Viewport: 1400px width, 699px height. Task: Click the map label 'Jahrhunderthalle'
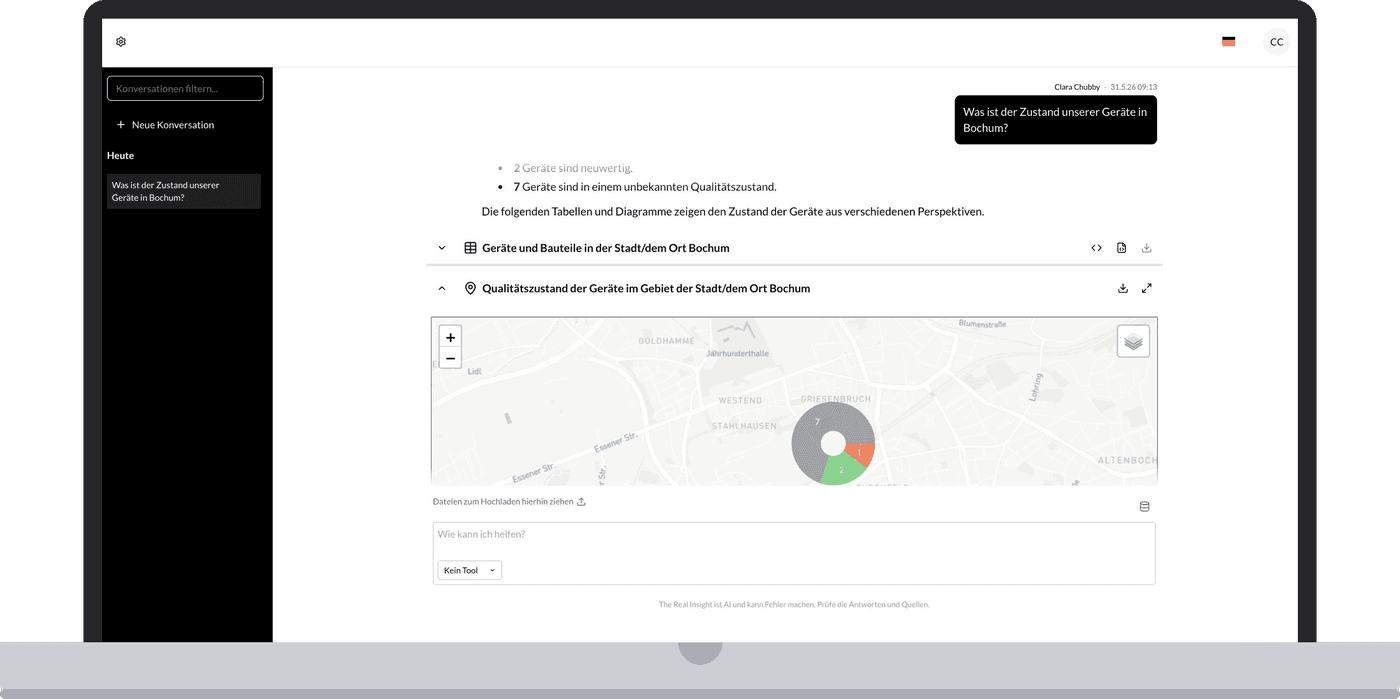(737, 353)
